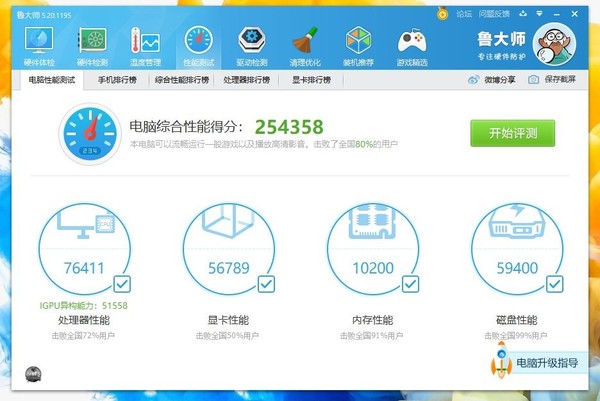Switch to the 显卡排行榜 tab
600x401 pixels.
[311, 80]
